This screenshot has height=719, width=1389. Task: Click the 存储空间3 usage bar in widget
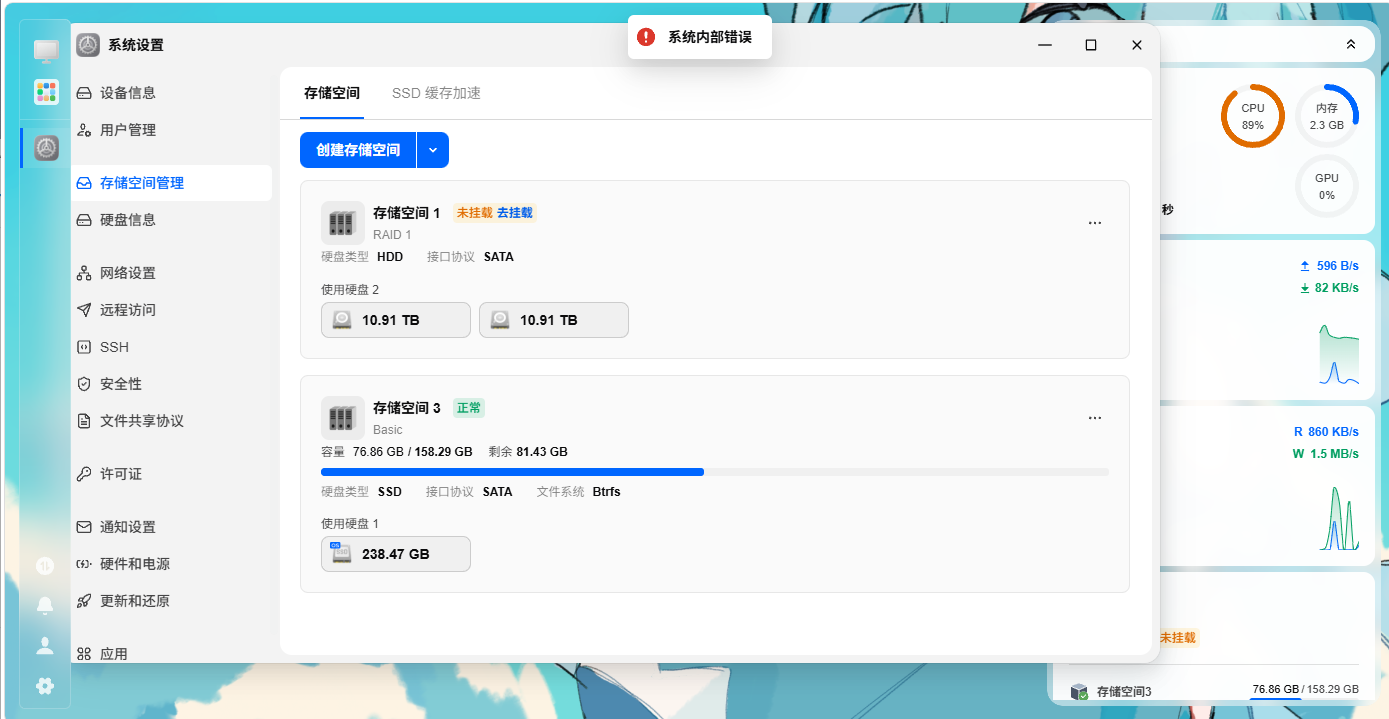point(1305,700)
